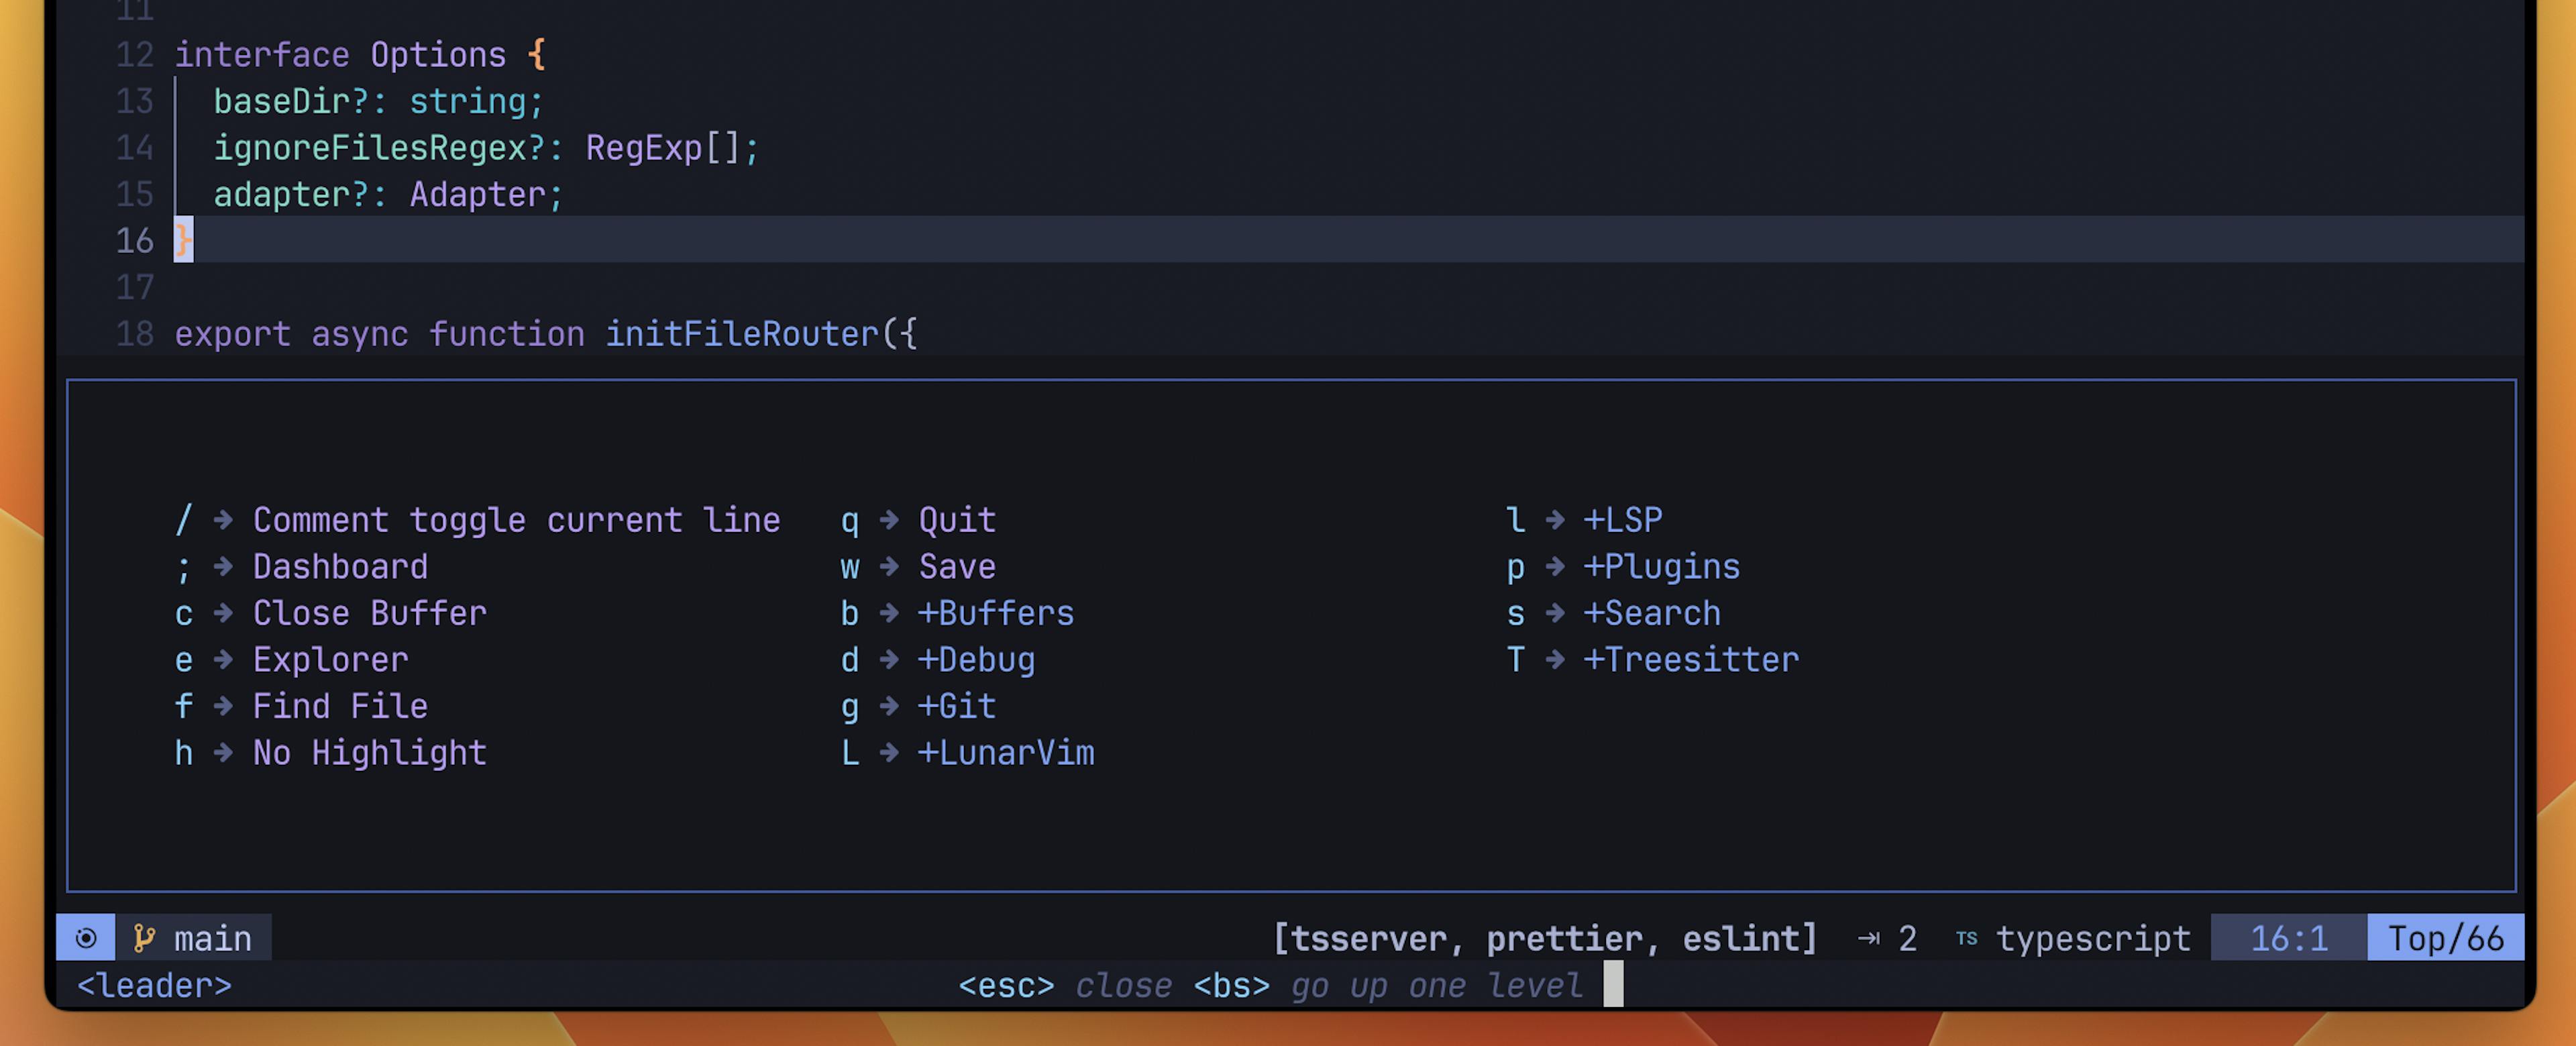Click the Close Buffer entry
This screenshot has height=1046, width=2576.
(369, 612)
